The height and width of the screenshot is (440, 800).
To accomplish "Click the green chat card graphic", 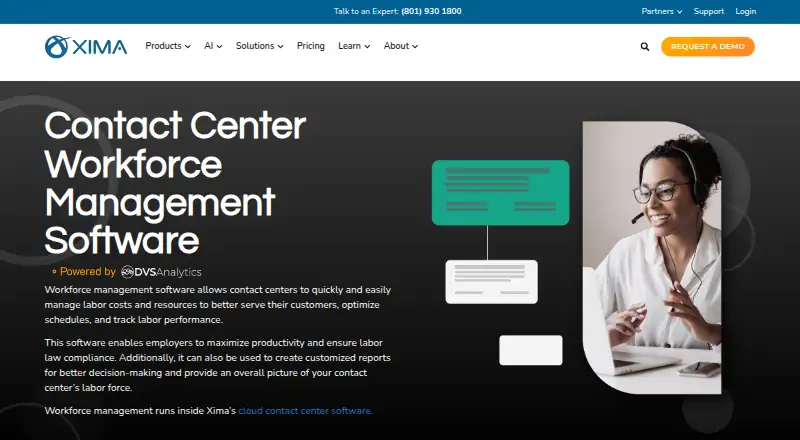I will [x=501, y=192].
